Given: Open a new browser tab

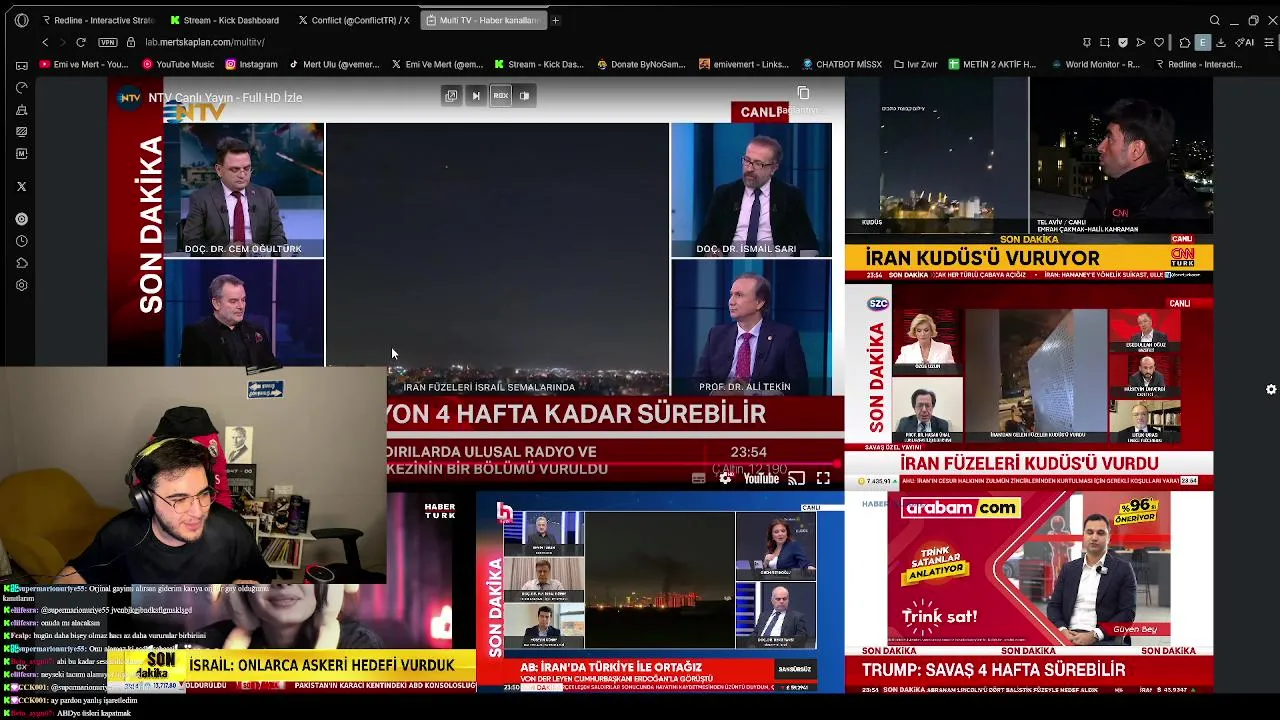Looking at the screenshot, I should pos(556,20).
